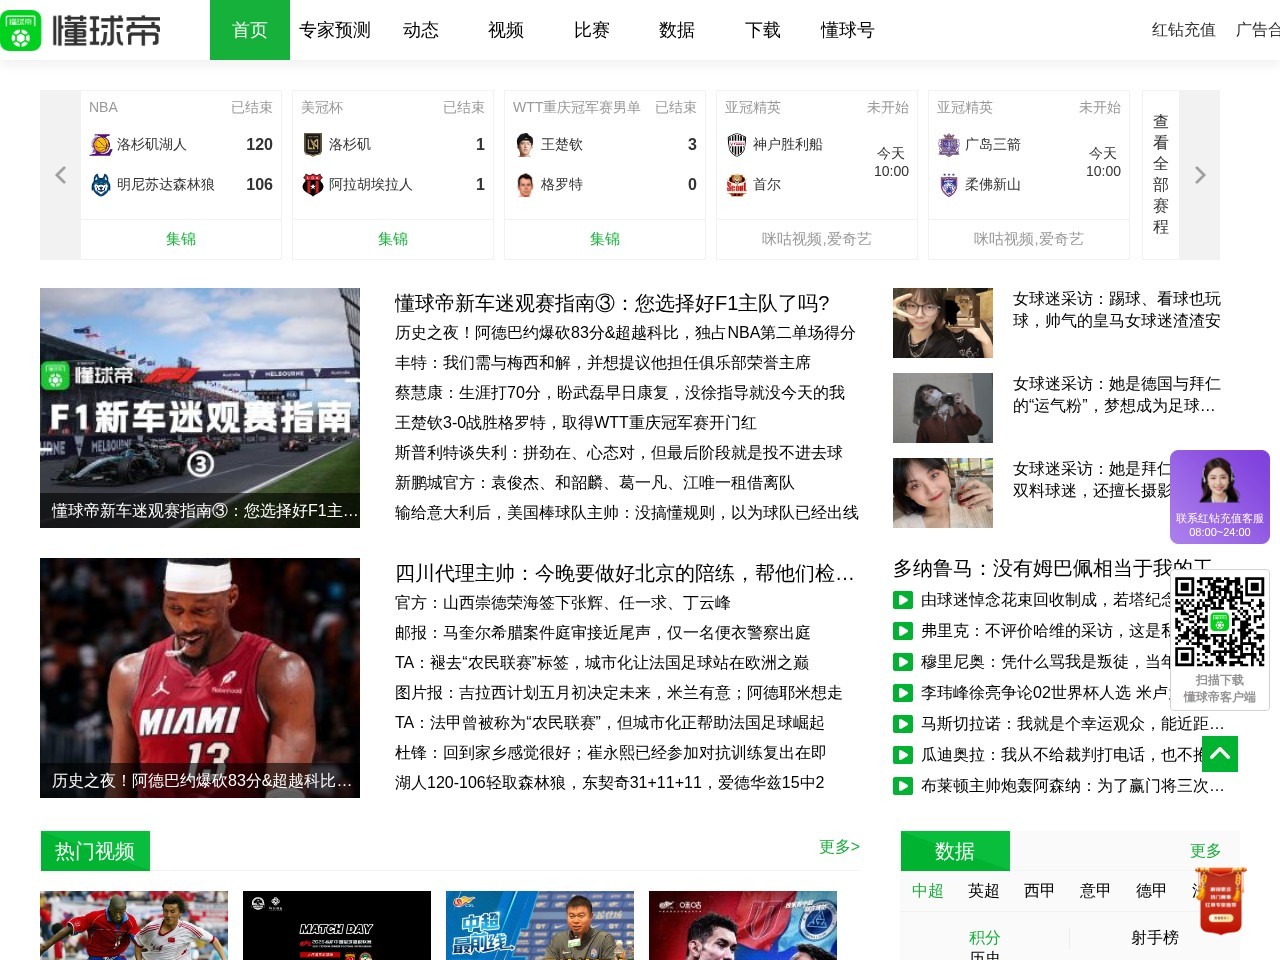This screenshot has width=1280, height=960.
Task: Expand 查看全部赛程 to see all matches
Action: click(x=1160, y=173)
